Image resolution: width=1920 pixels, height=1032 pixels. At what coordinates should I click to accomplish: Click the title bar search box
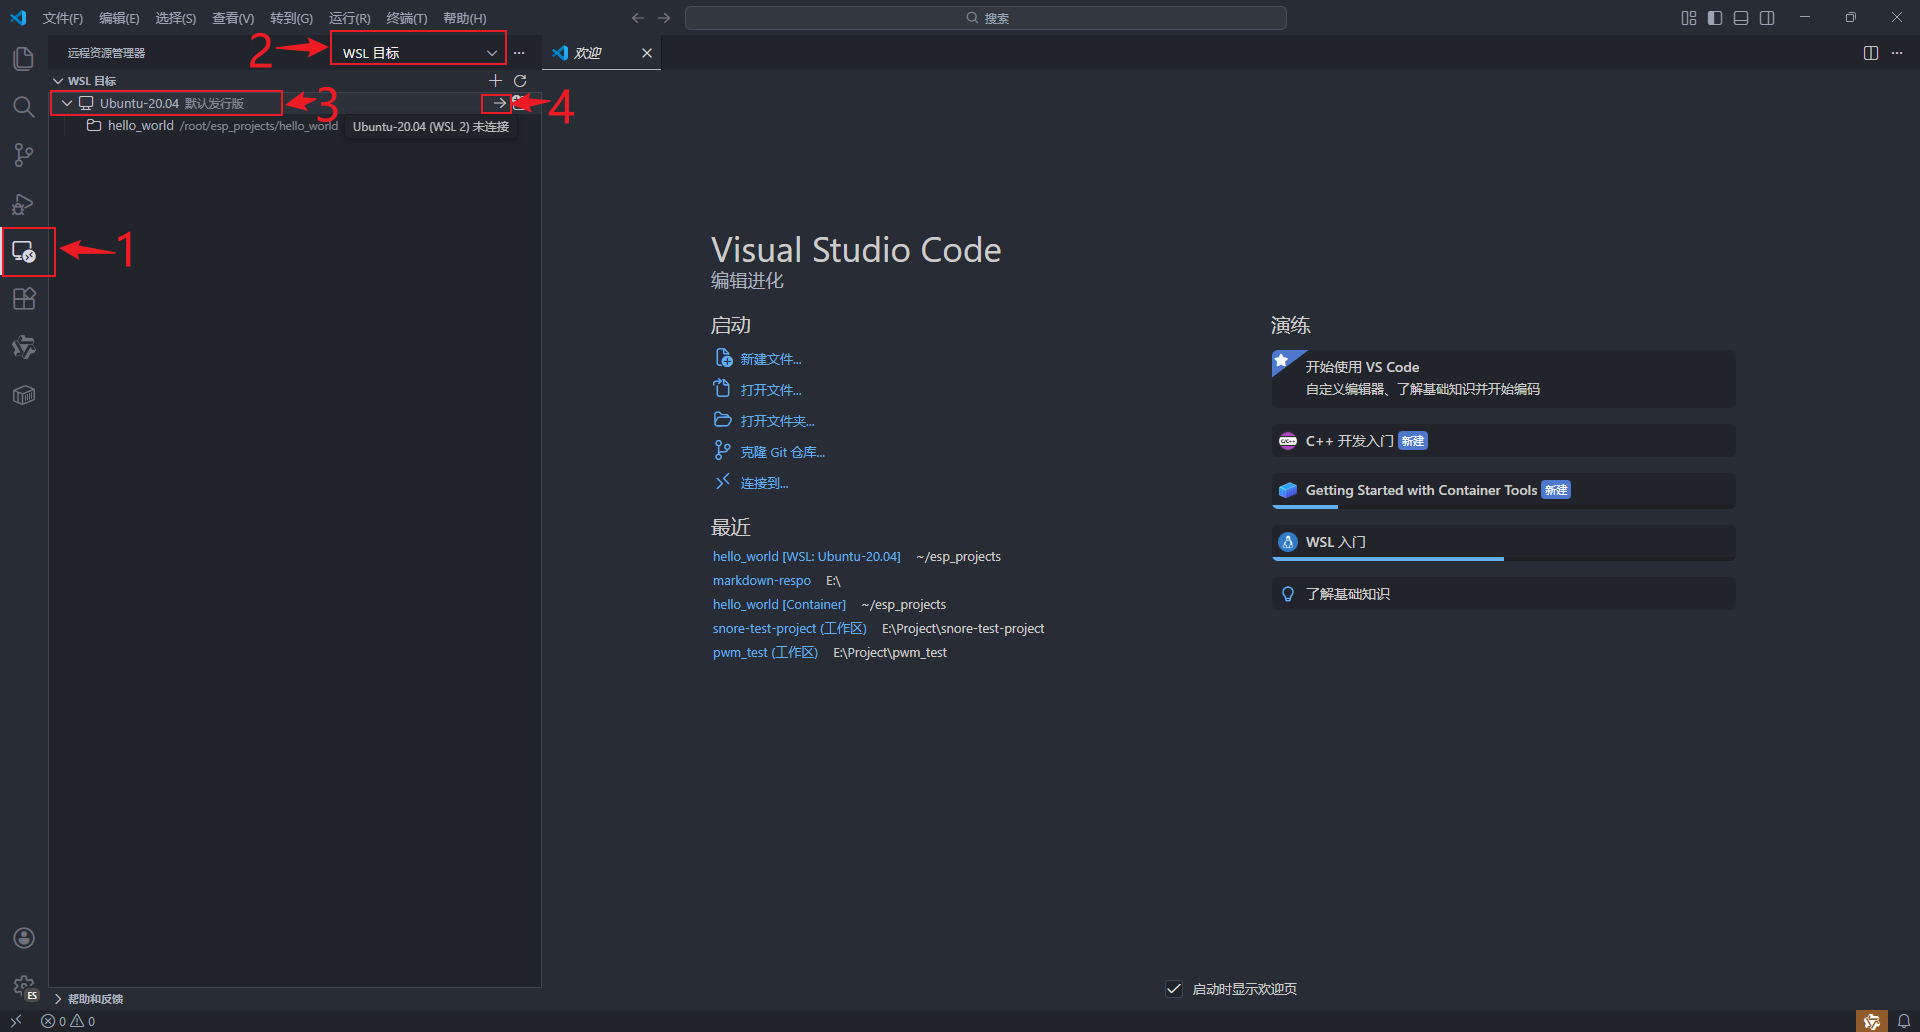click(x=986, y=18)
